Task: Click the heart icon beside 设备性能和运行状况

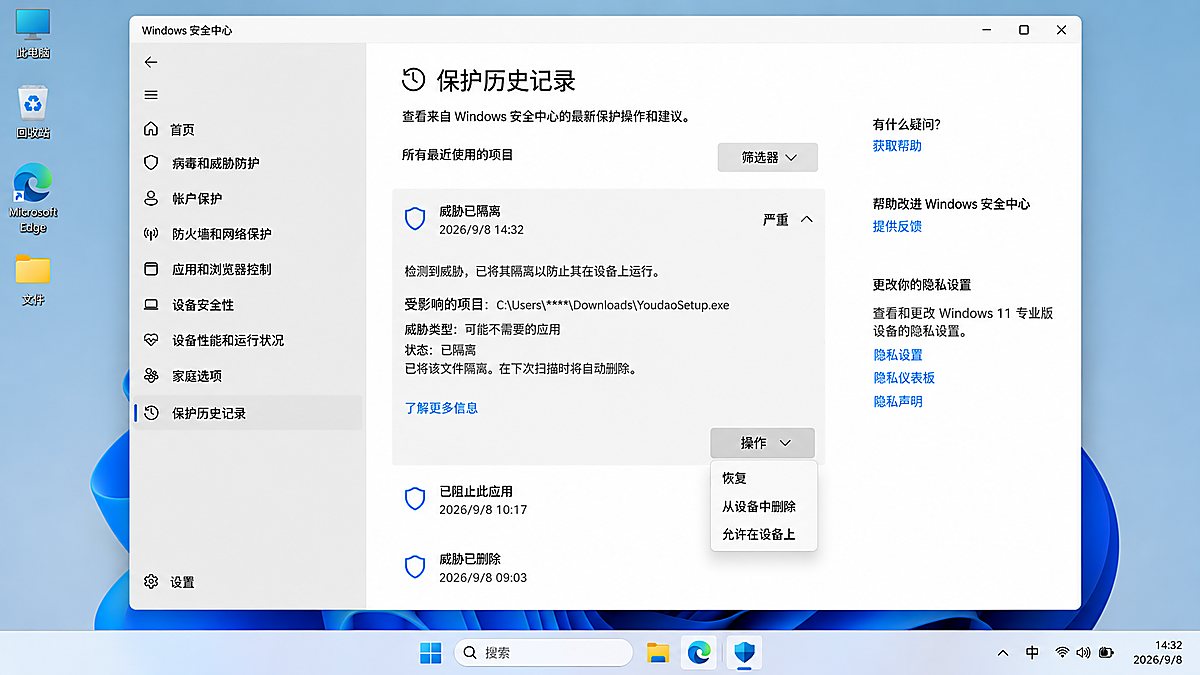Action: pos(151,341)
